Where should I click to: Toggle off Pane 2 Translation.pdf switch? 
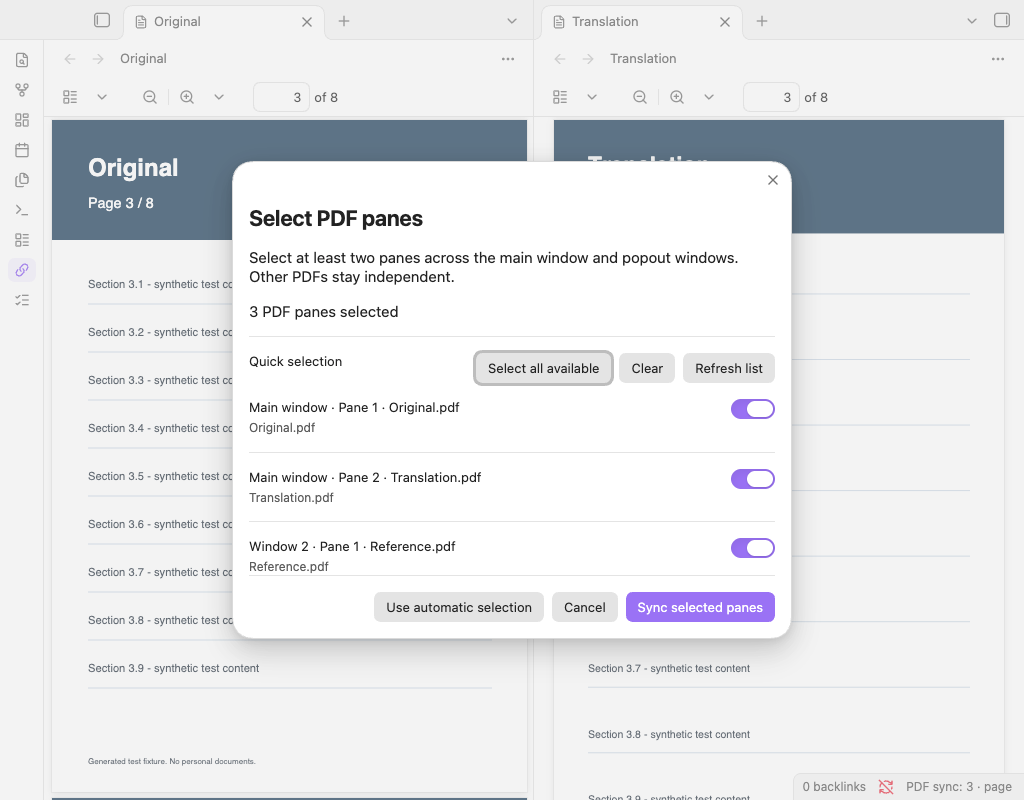tap(752, 479)
